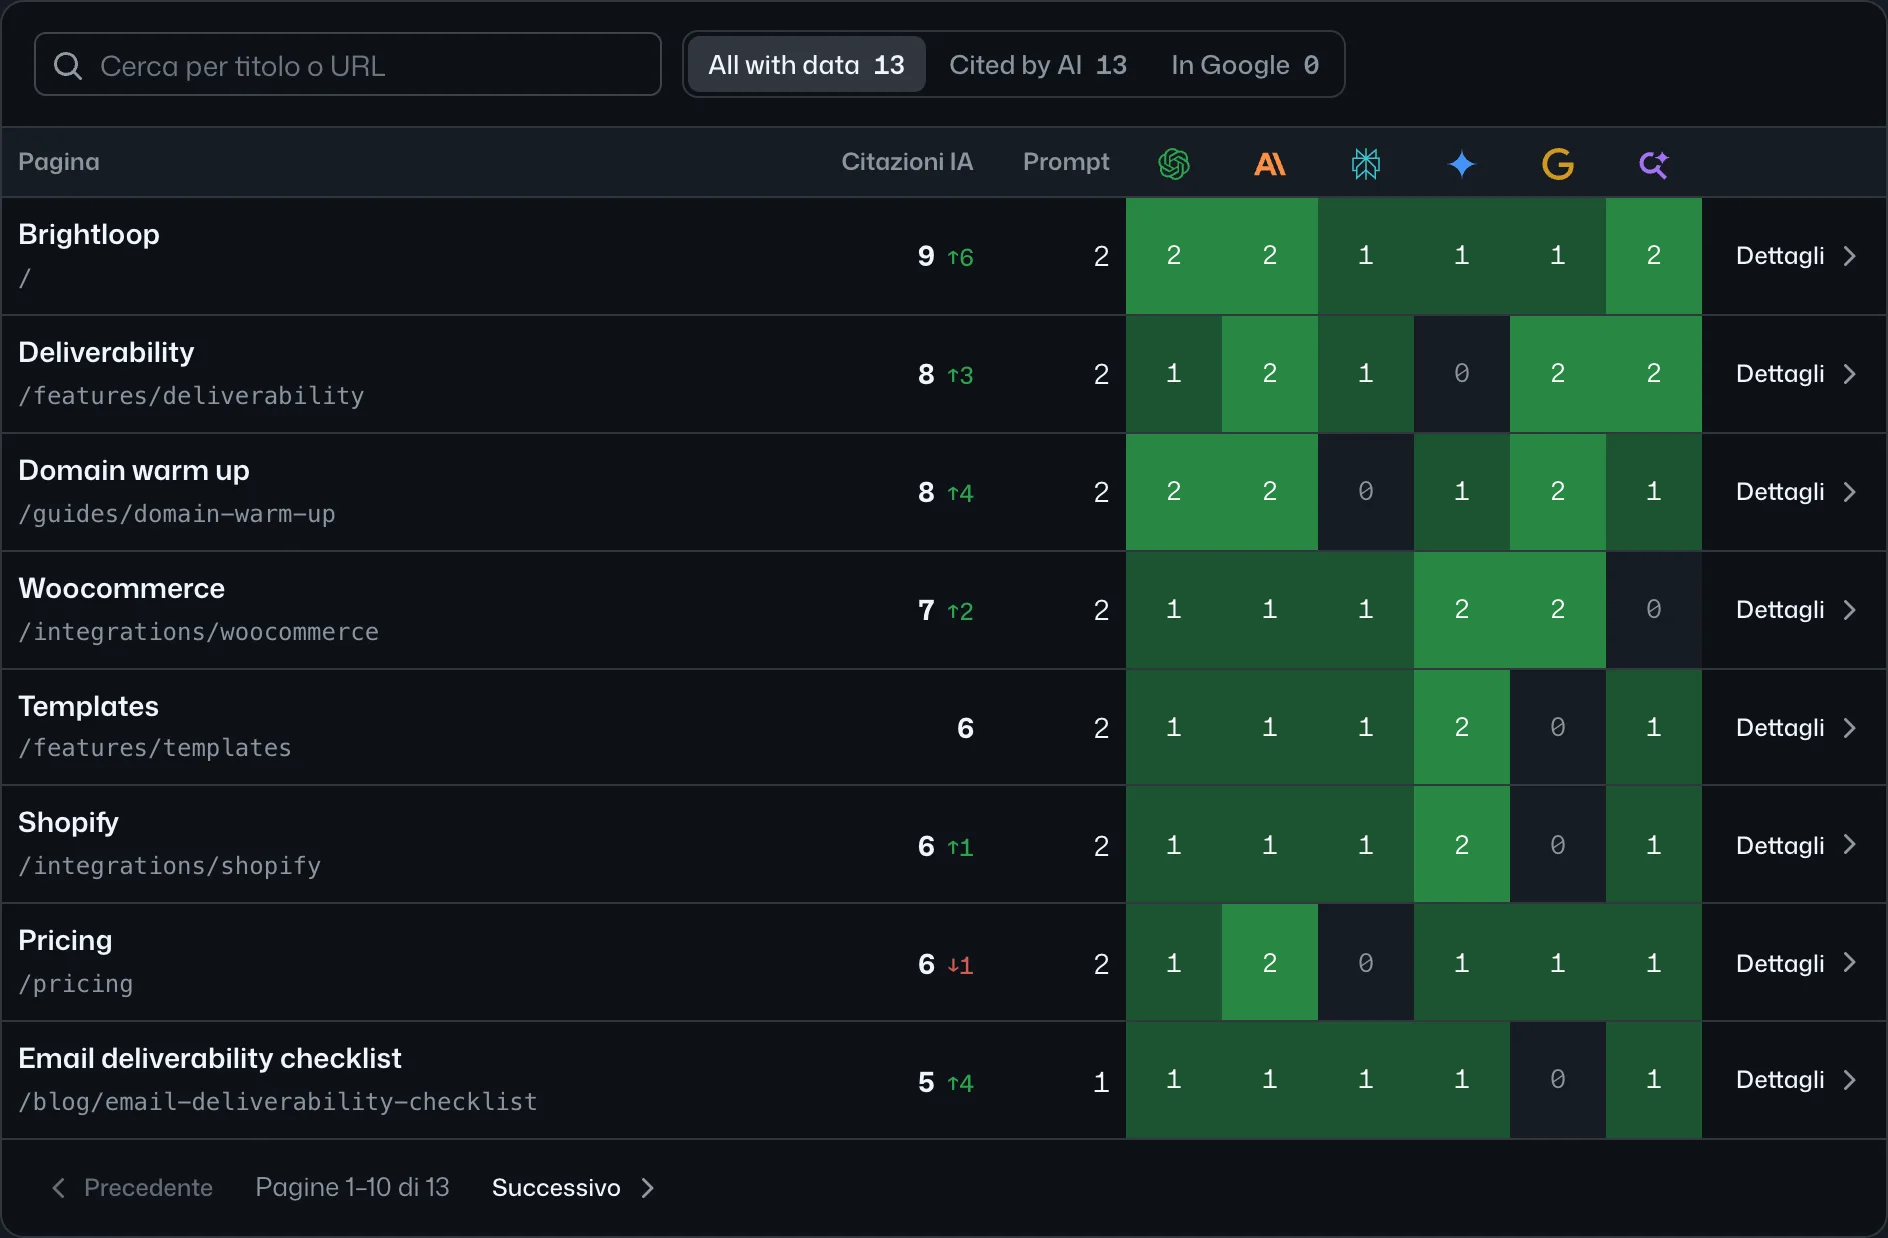Click Pricing's citation count 6 with red arrow

click(x=926, y=964)
